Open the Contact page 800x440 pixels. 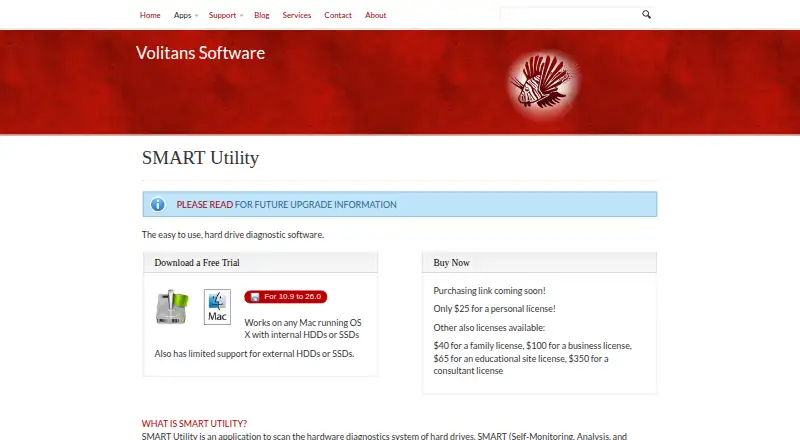pos(338,15)
